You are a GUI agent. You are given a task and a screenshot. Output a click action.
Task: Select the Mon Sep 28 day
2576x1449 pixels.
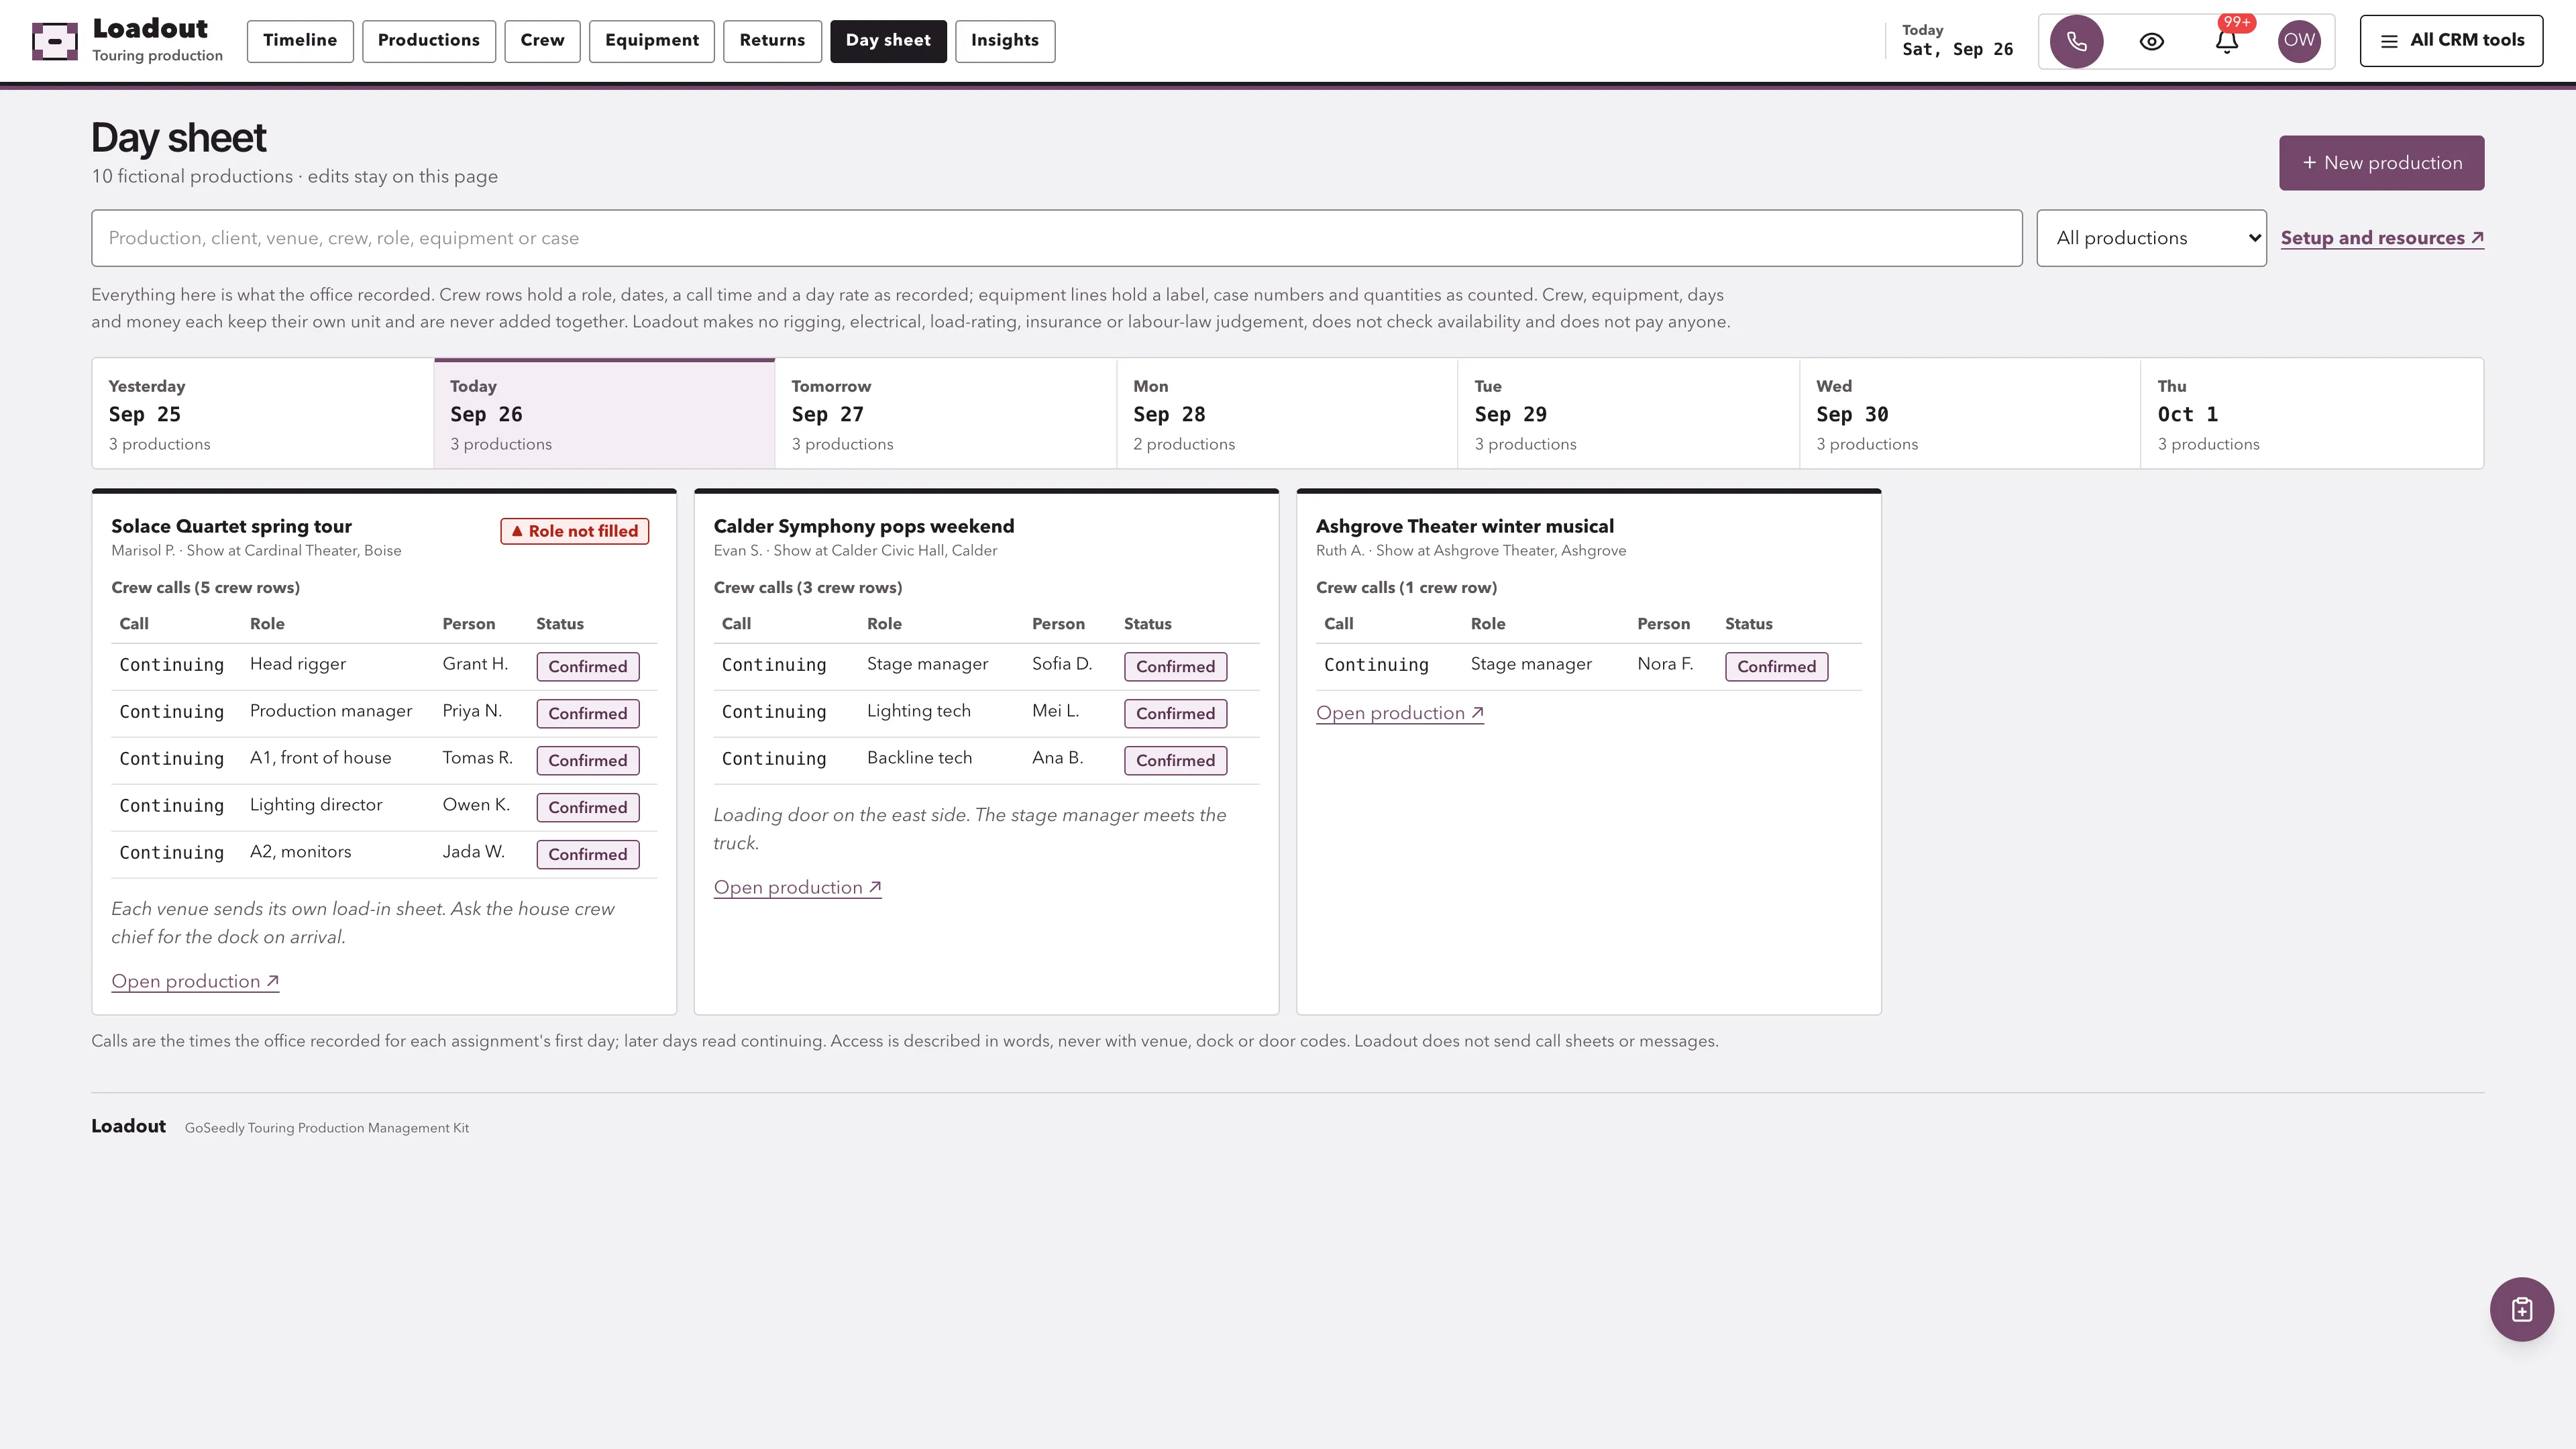click(1287, 414)
